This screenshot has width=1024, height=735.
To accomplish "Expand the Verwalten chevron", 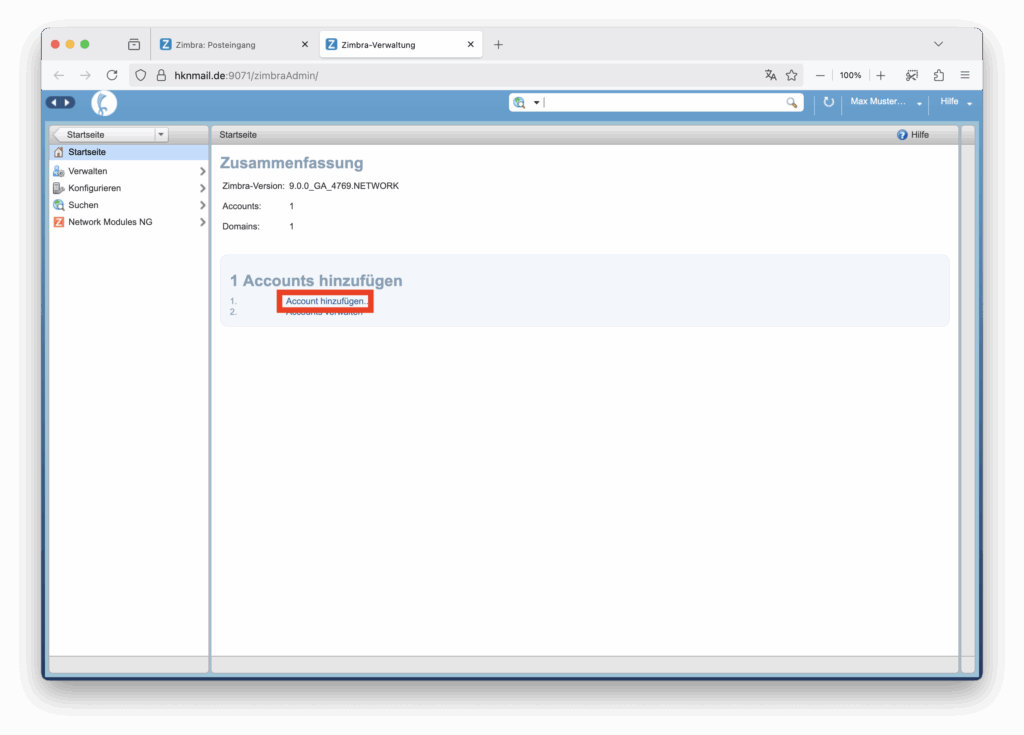I will [x=202, y=171].
